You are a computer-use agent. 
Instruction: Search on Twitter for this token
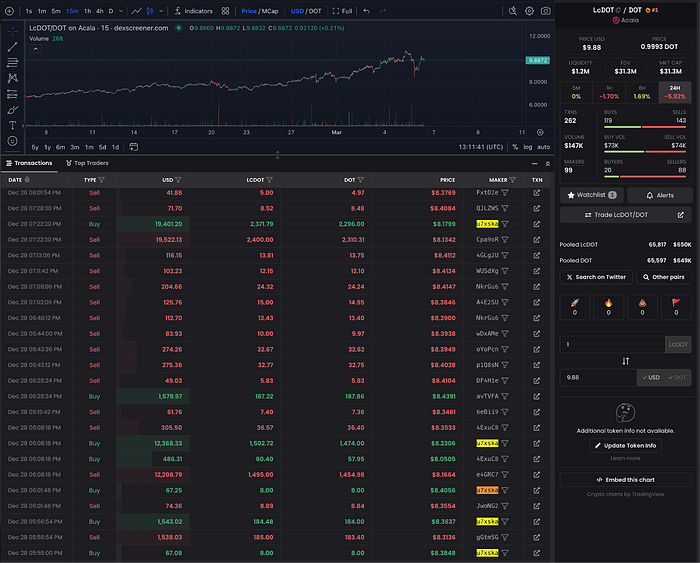[x=596, y=277]
